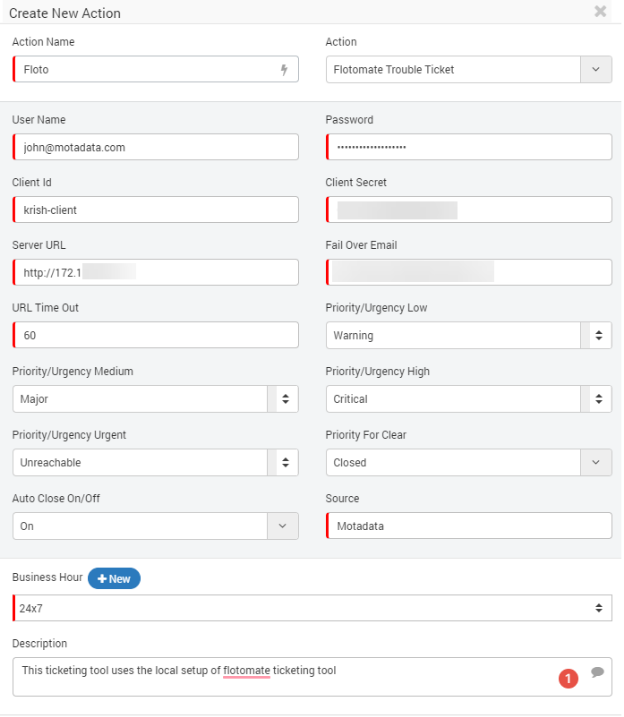Click the lightning bolt icon in Action Name
Image resolution: width=624 pixels, height=717 pixels.
[x=284, y=70]
